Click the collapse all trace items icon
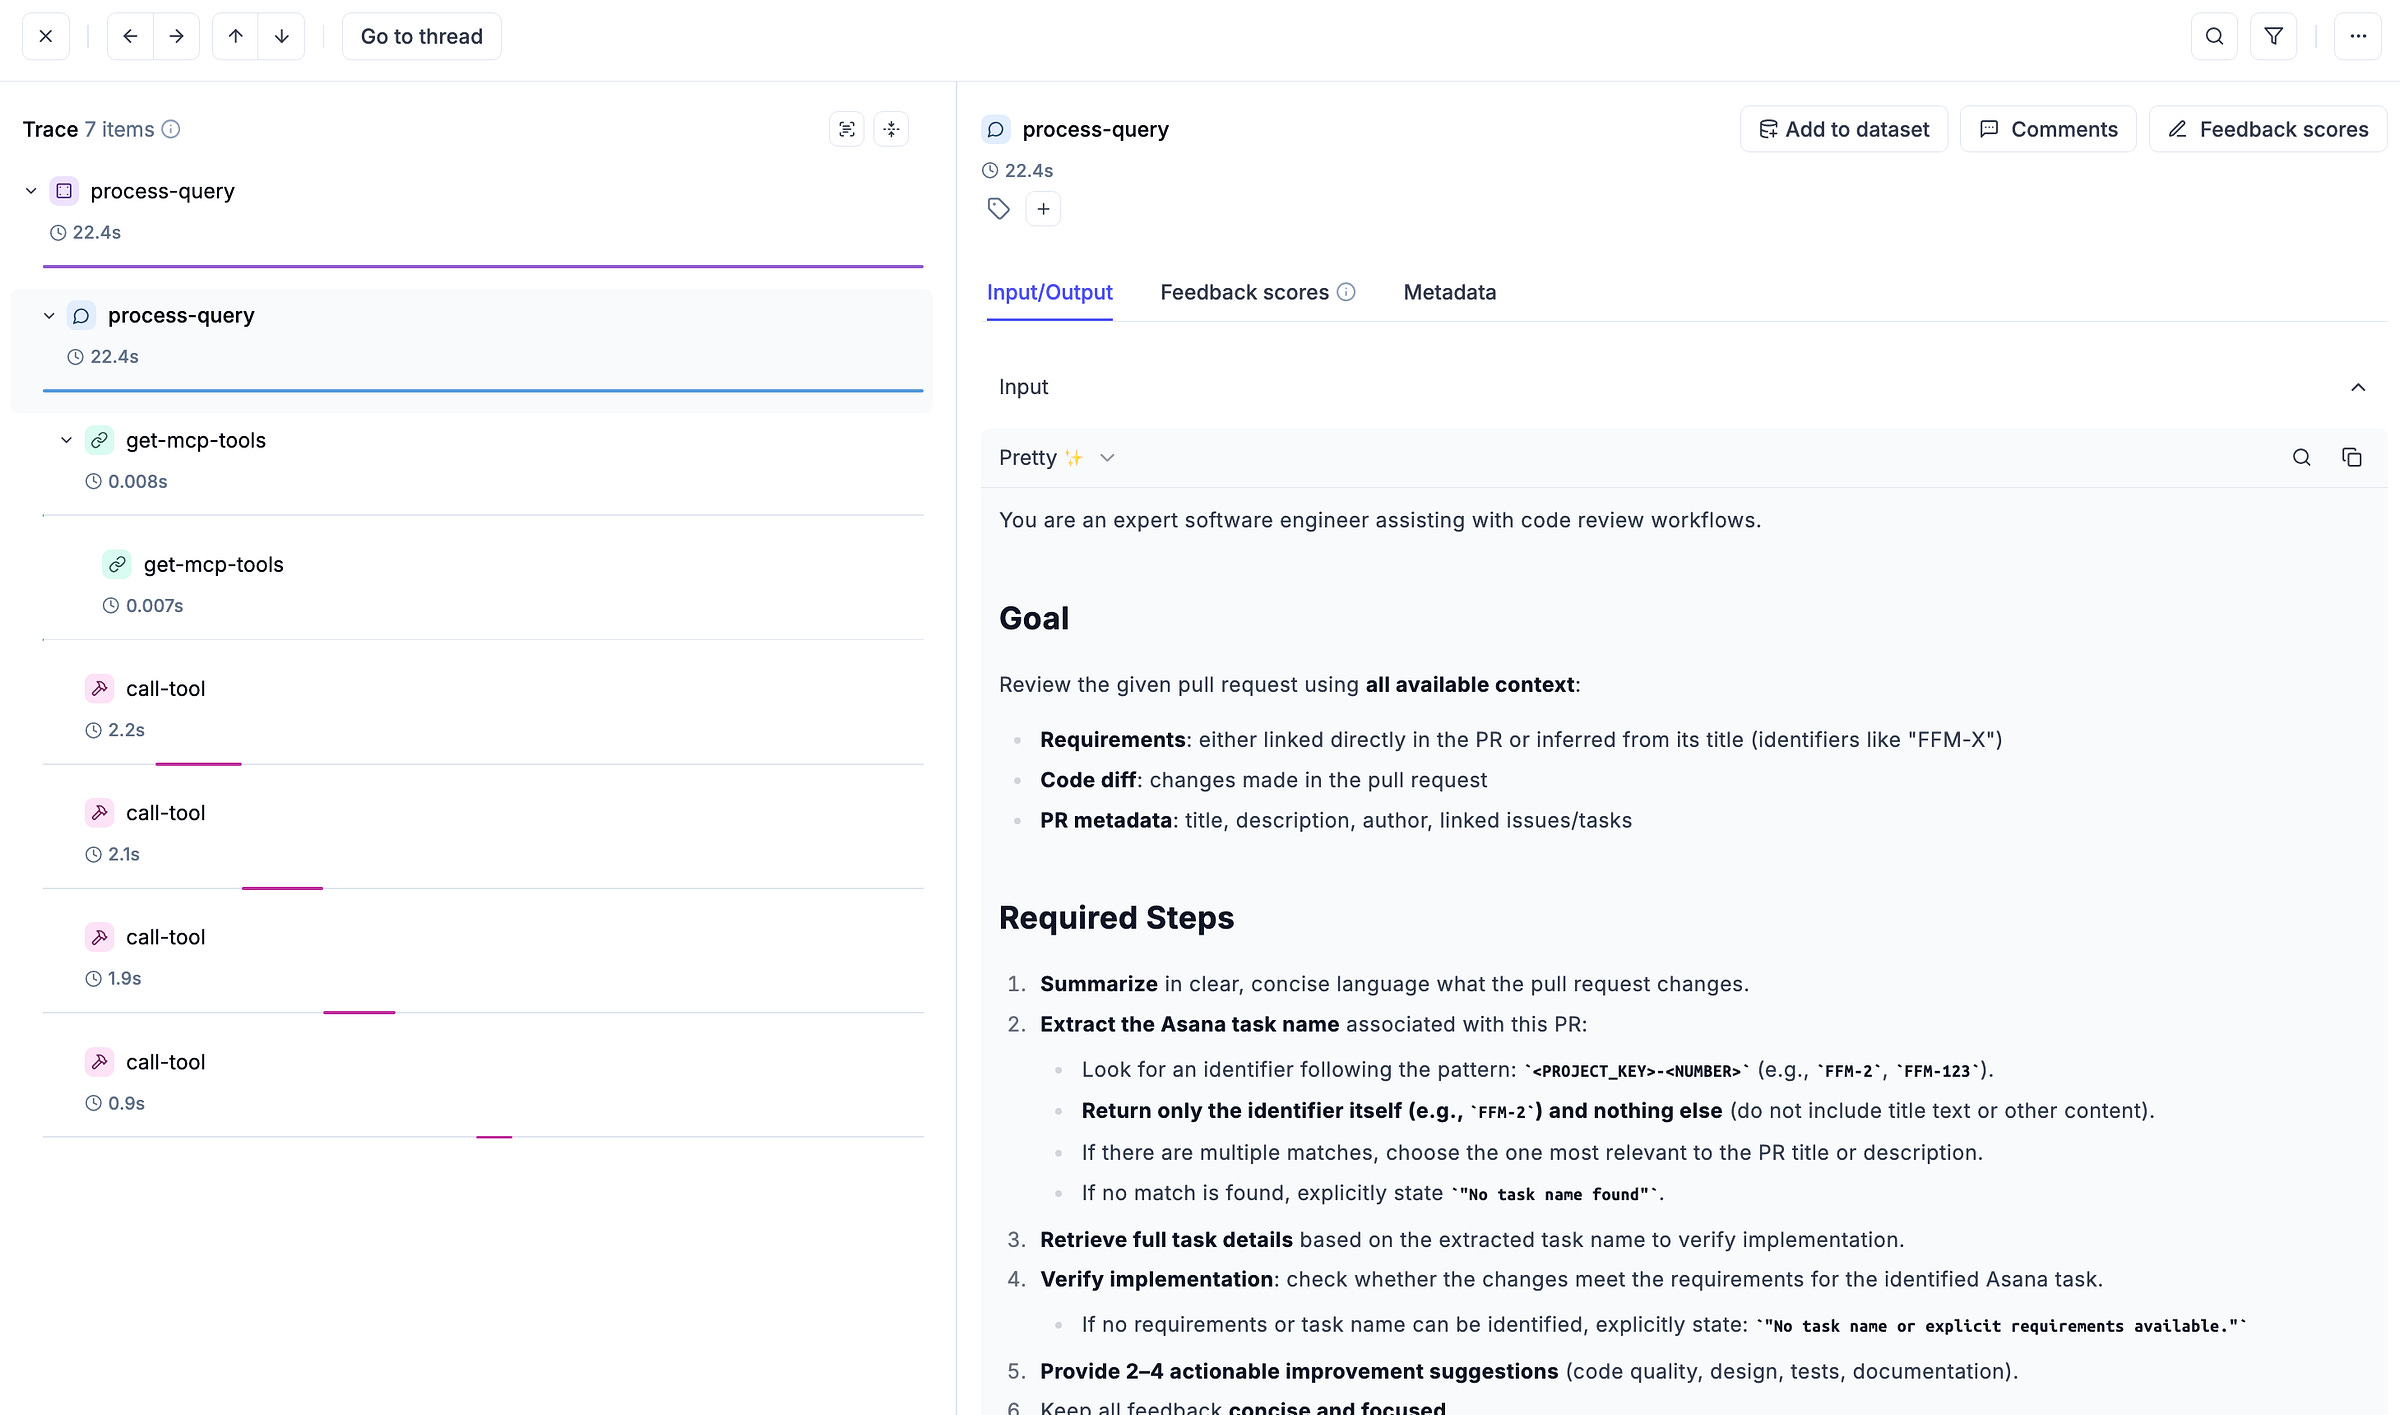 click(891, 129)
